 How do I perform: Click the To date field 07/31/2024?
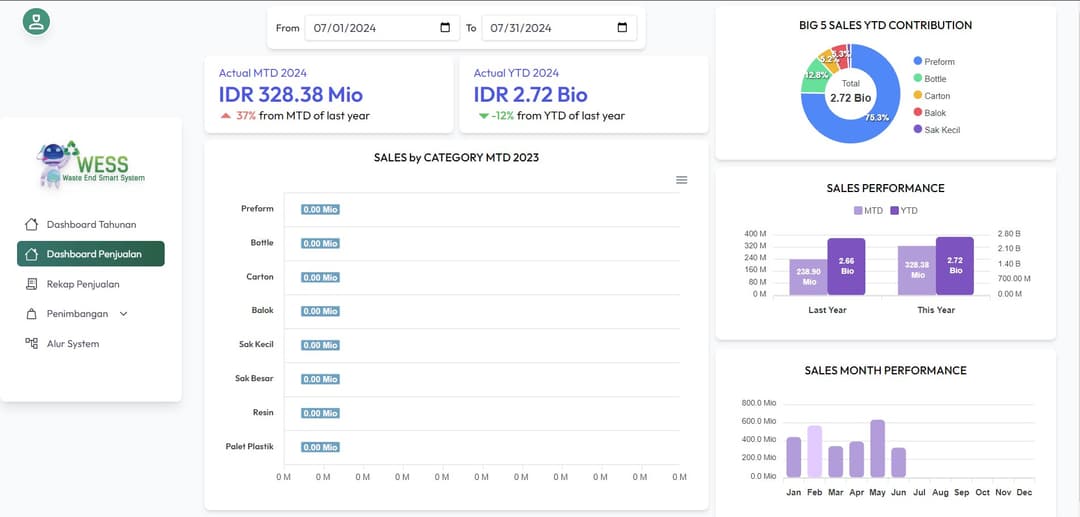522,28
